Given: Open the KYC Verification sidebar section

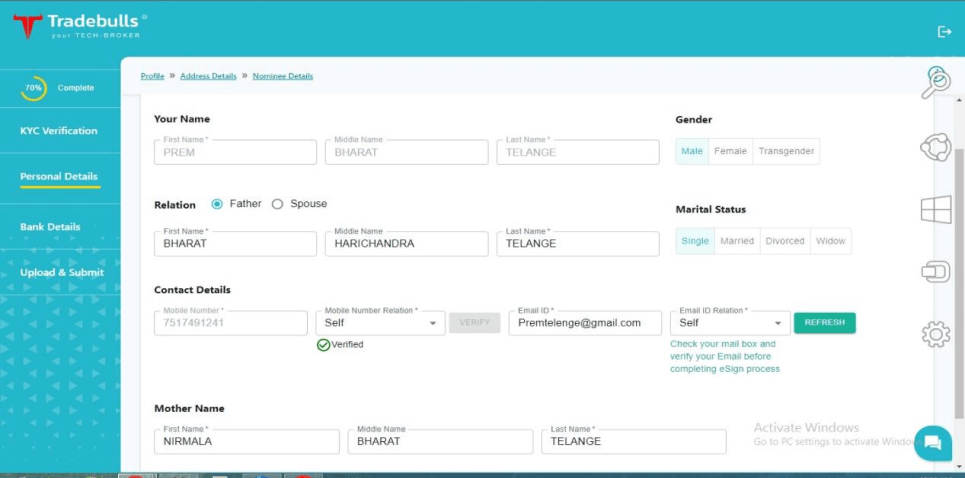Looking at the screenshot, I should coord(59,131).
